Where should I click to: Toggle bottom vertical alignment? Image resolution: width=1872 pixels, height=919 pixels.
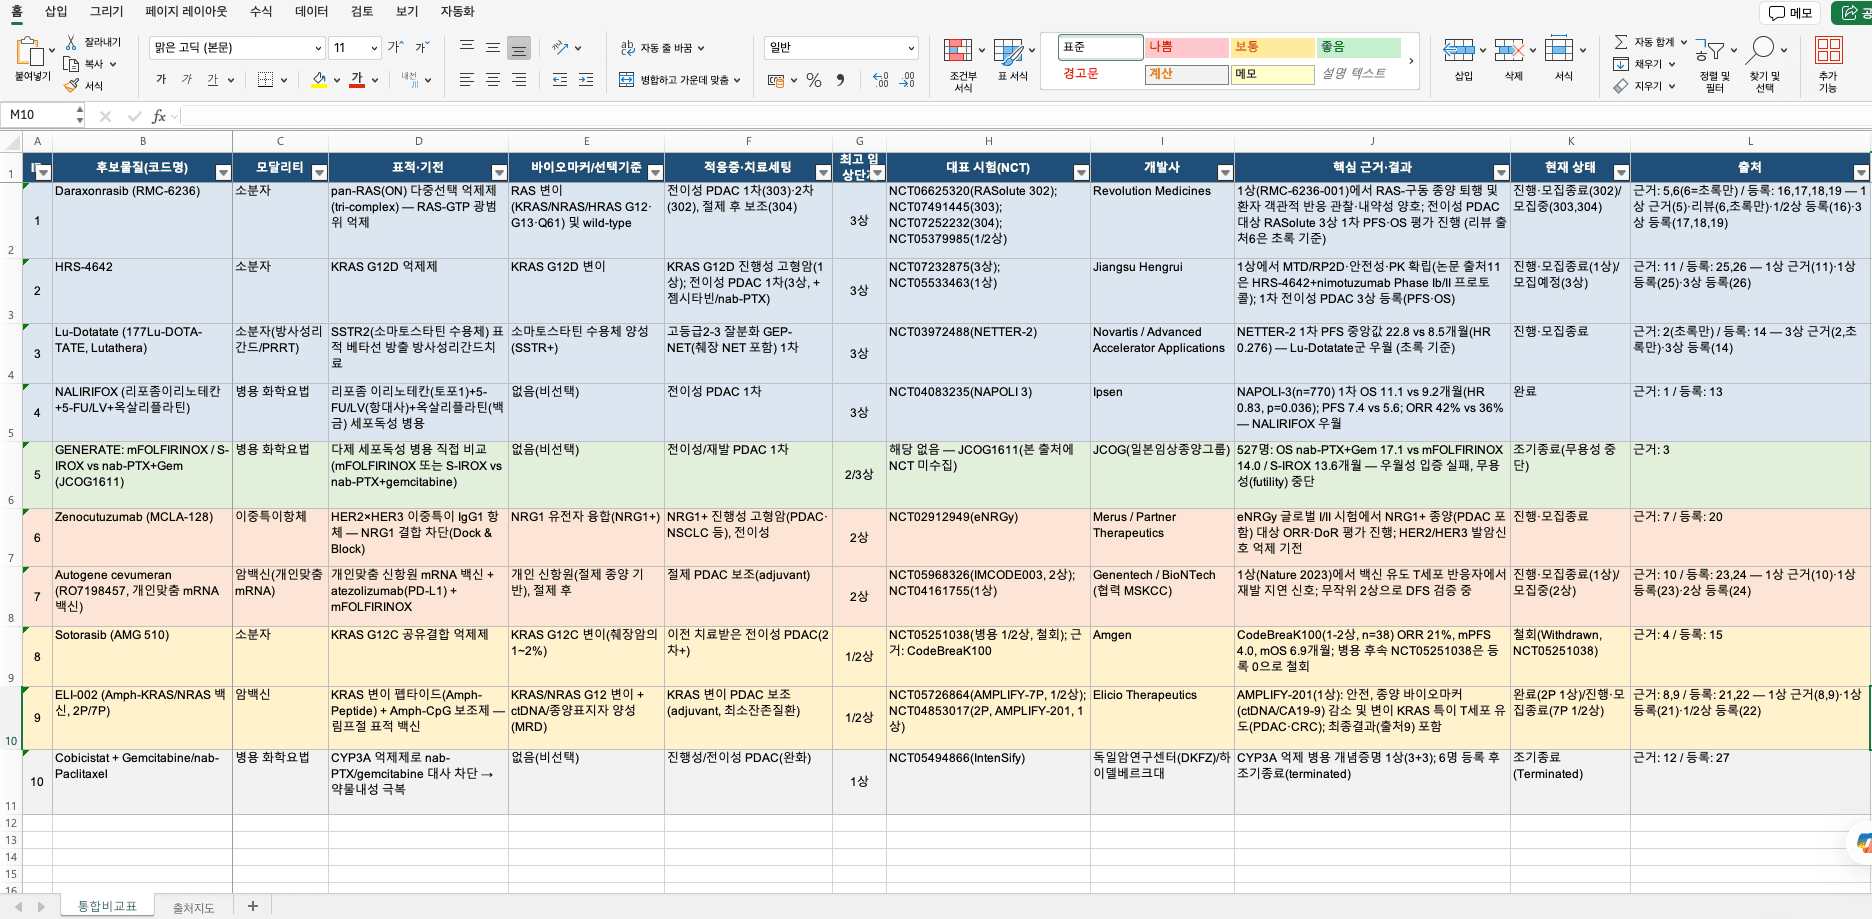(519, 47)
